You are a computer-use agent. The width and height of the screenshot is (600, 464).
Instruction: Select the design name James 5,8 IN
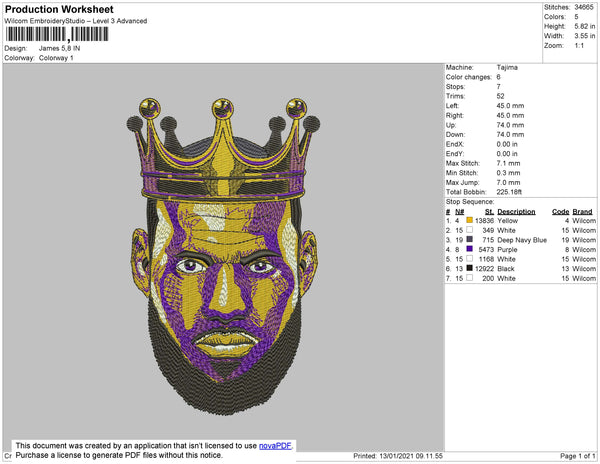tap(59, 48)
